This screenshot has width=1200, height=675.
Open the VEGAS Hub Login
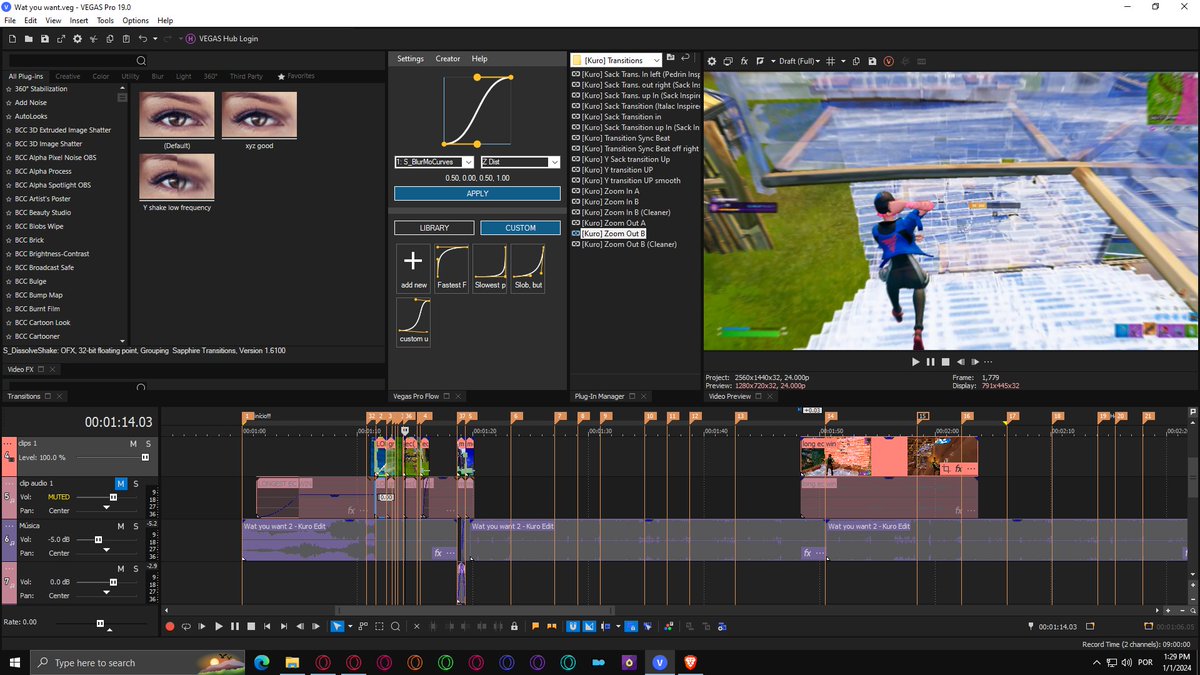pyautogui.click(x=221, y=38)
